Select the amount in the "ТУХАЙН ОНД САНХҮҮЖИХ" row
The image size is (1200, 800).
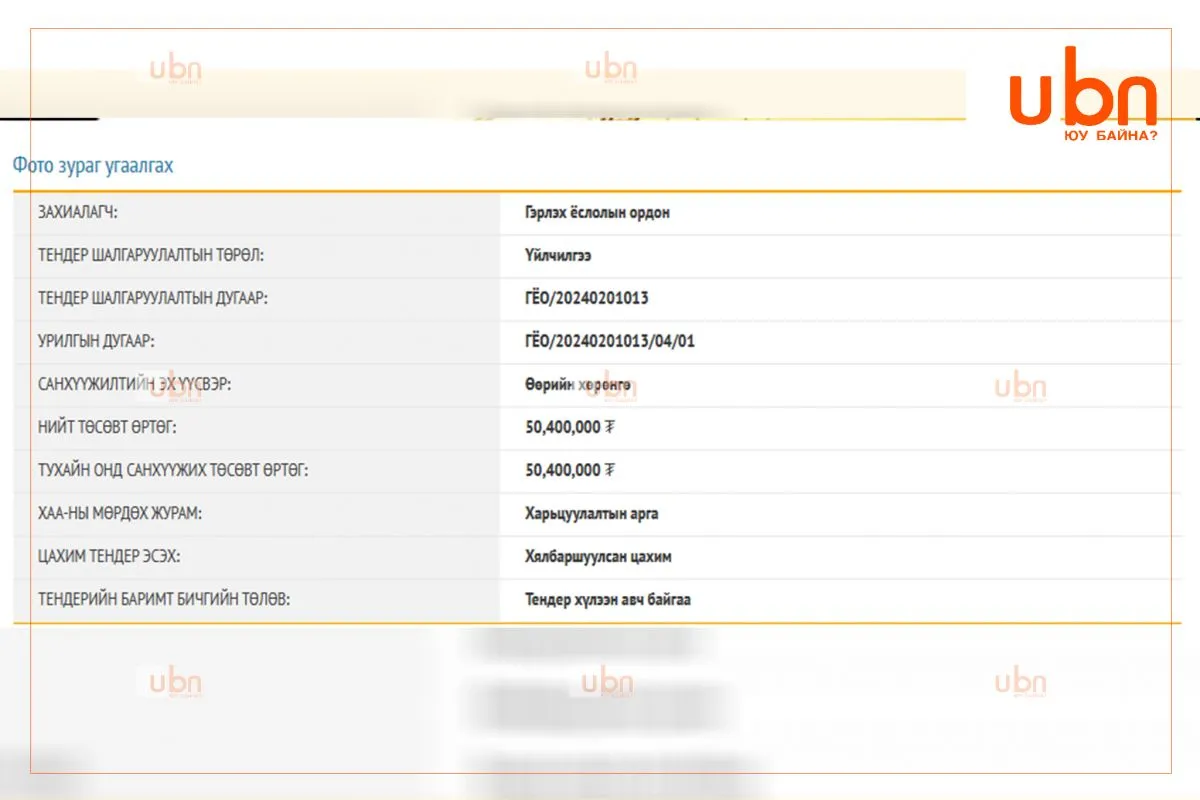(x=570, y=470)
